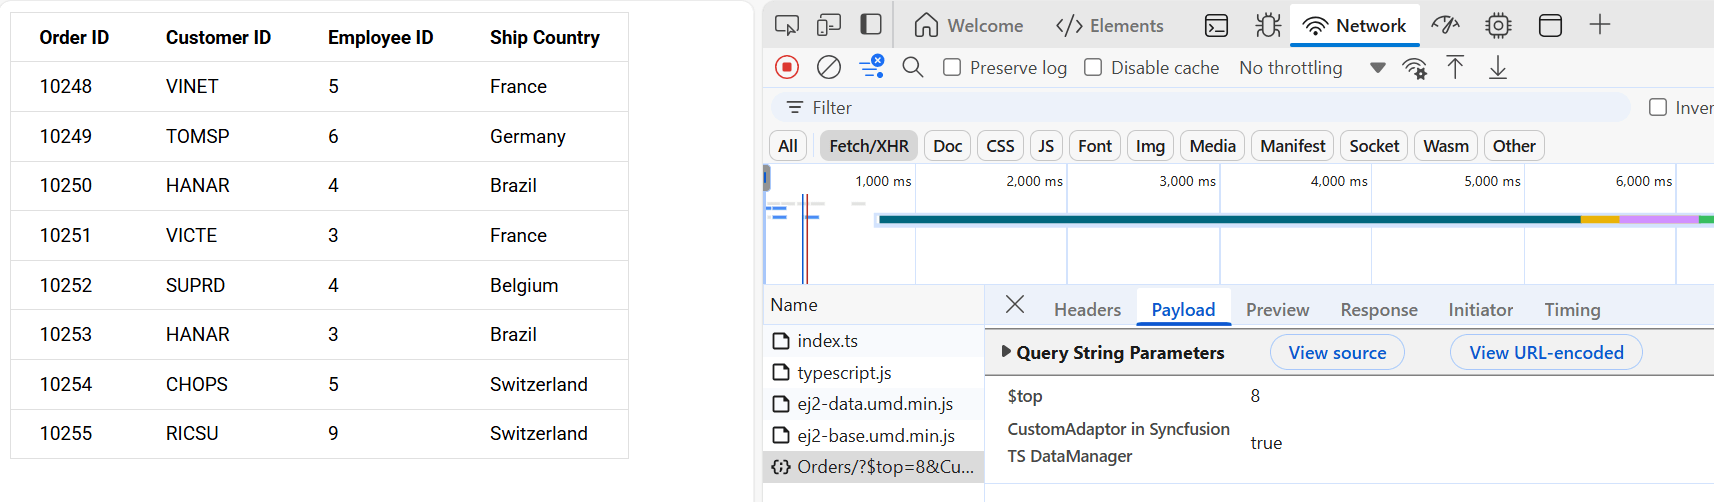Select the TOMSP customer cell

click(x=198, y=136)
